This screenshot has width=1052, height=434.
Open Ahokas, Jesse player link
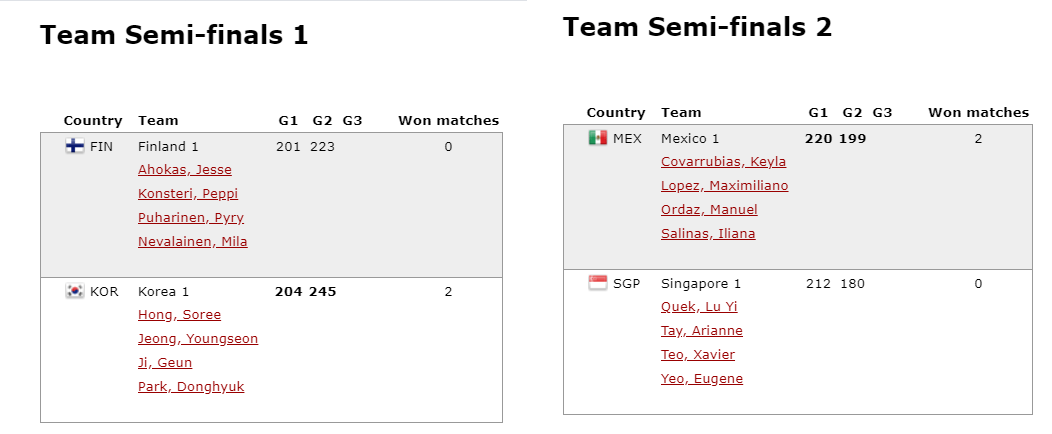[185, 170]
